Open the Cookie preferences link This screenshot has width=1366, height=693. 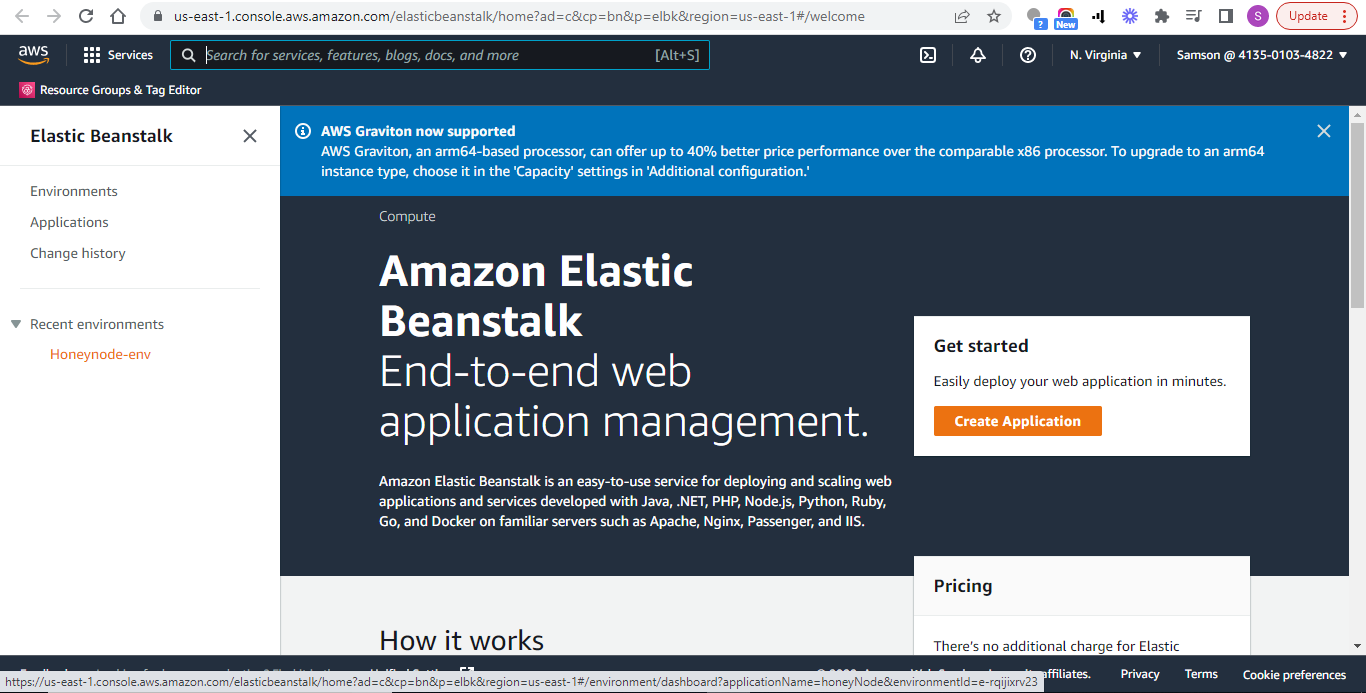(1294, 675)
